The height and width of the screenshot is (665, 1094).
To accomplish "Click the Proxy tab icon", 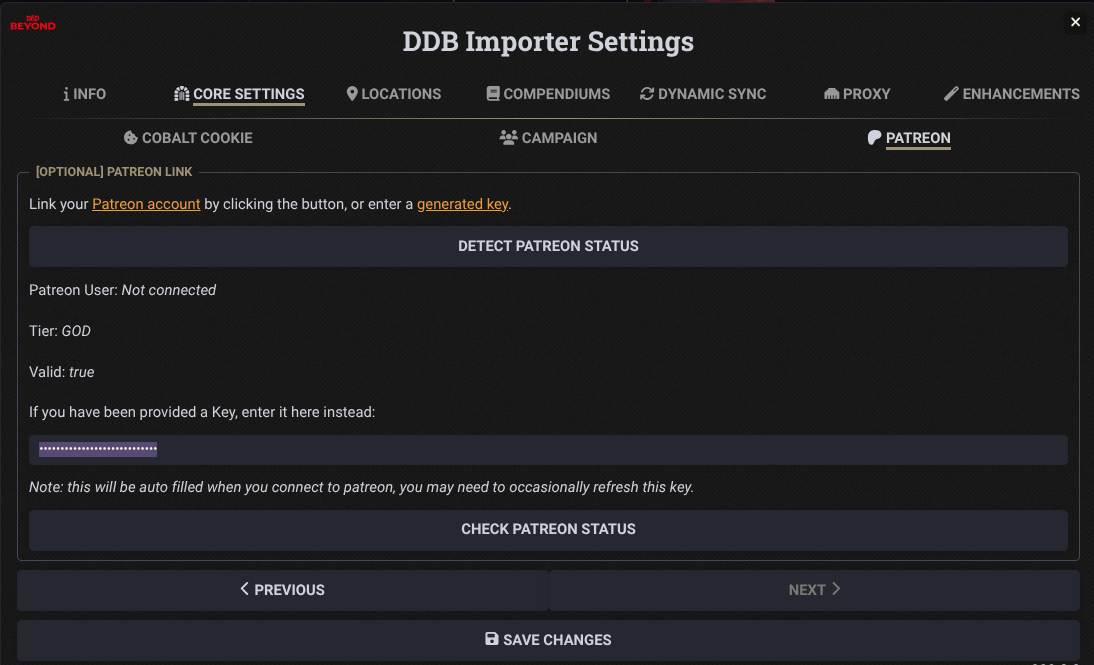I will 831,94.
